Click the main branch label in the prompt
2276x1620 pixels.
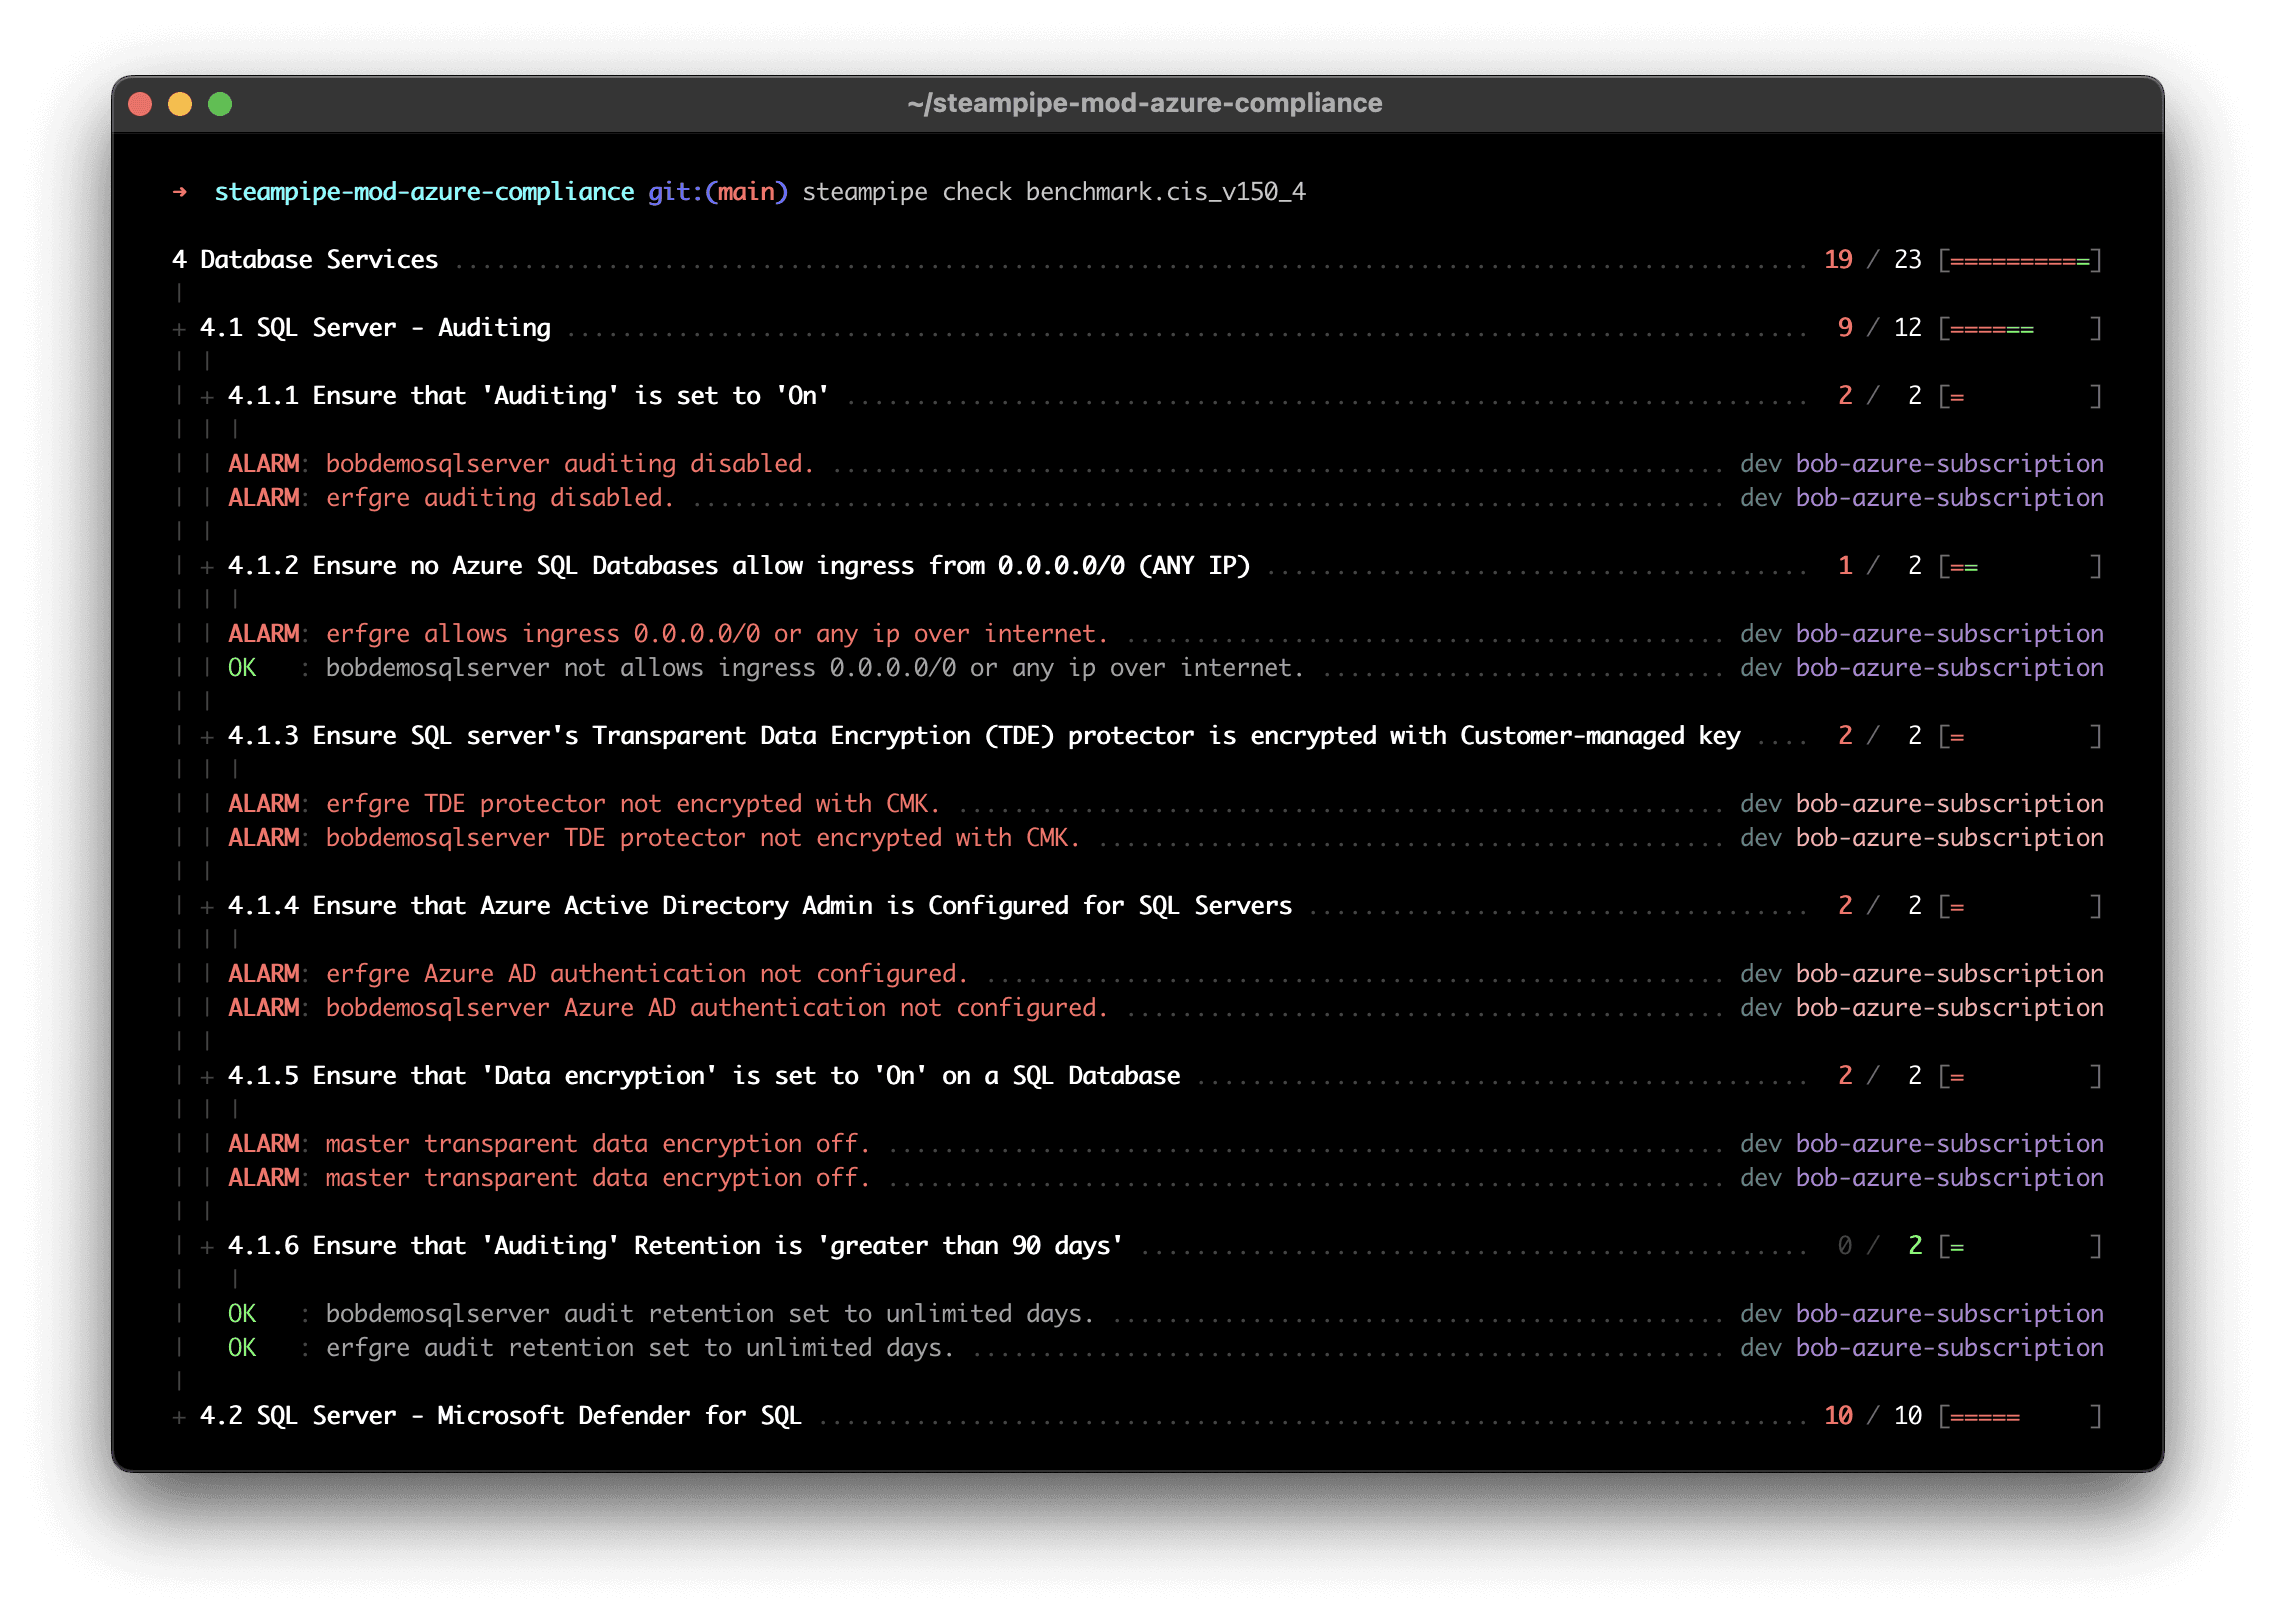click(750, 191)
